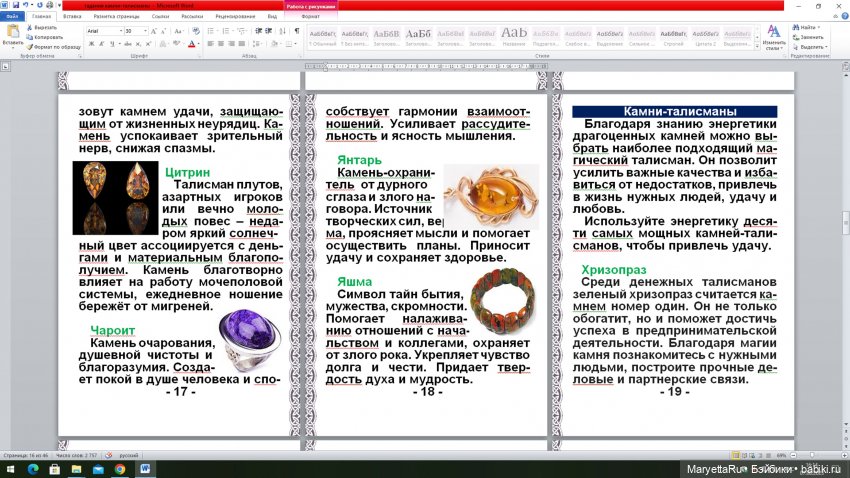Click the Save icon in quick access toolbar
850x478 pixels.
(15, 5)
